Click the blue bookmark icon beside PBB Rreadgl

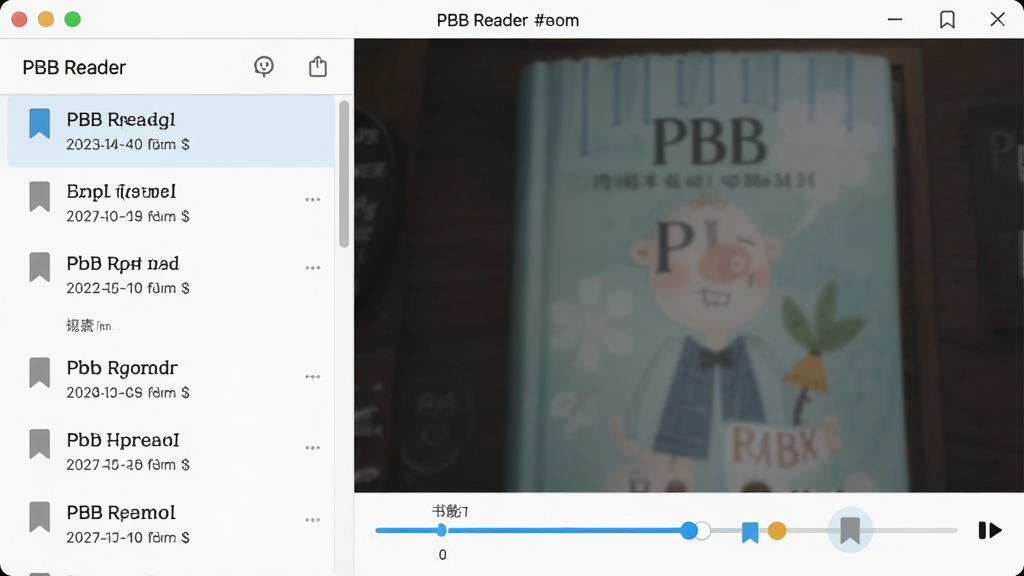click(40, 123)
